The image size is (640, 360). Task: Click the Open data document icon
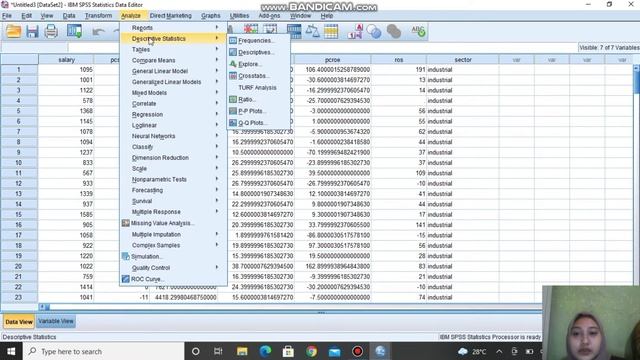[x=13, y=31]
